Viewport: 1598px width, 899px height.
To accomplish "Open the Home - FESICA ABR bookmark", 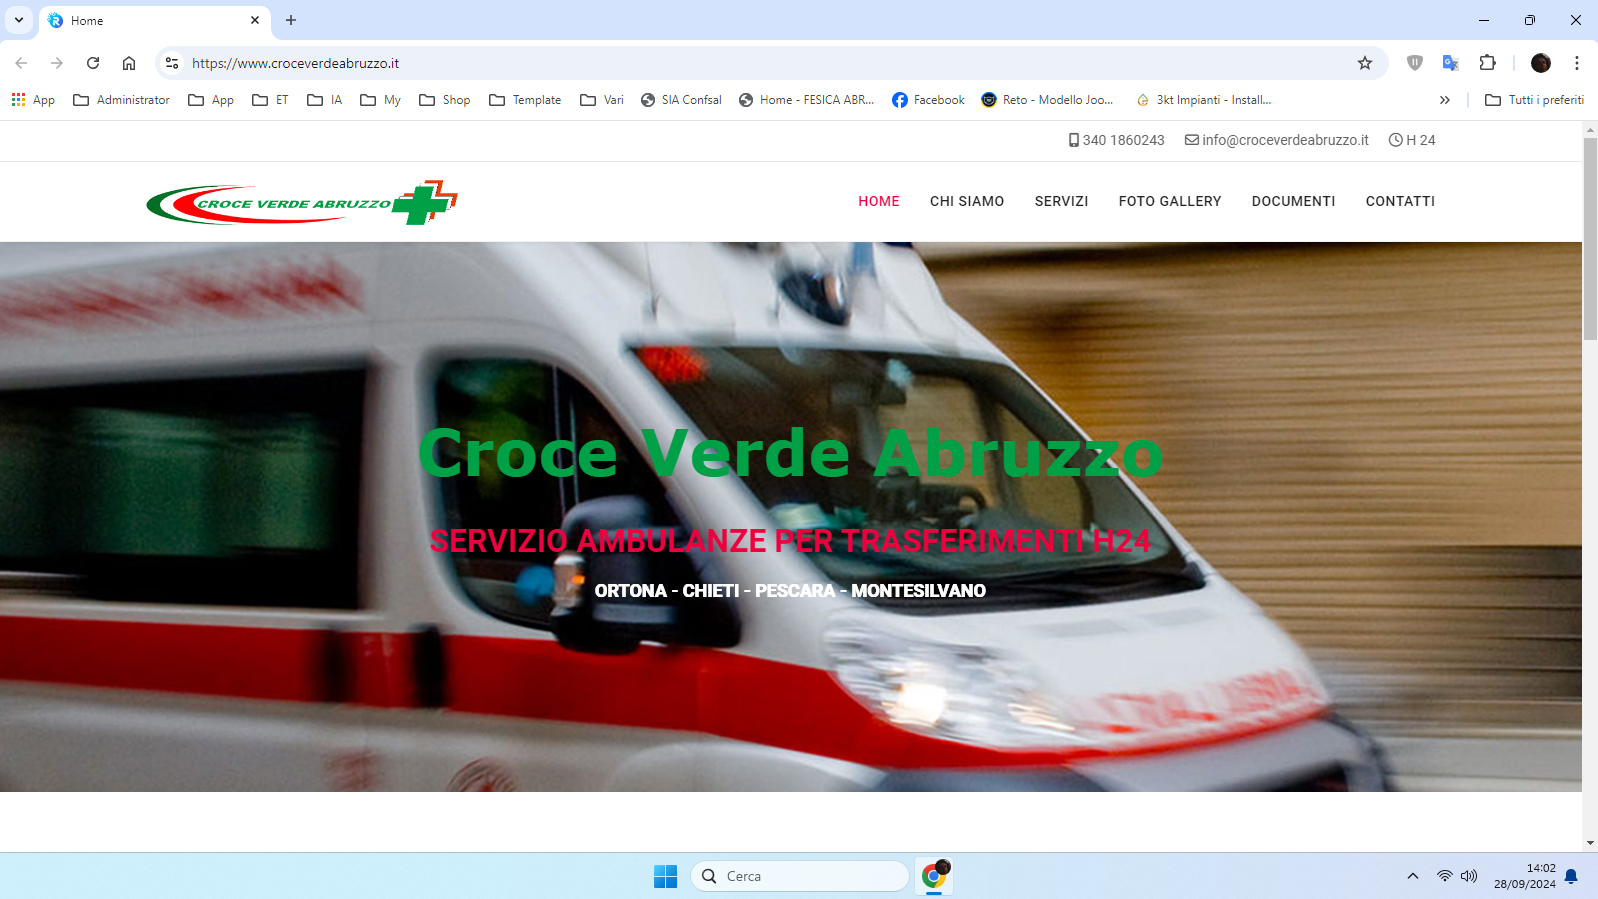I will (806, 100).
